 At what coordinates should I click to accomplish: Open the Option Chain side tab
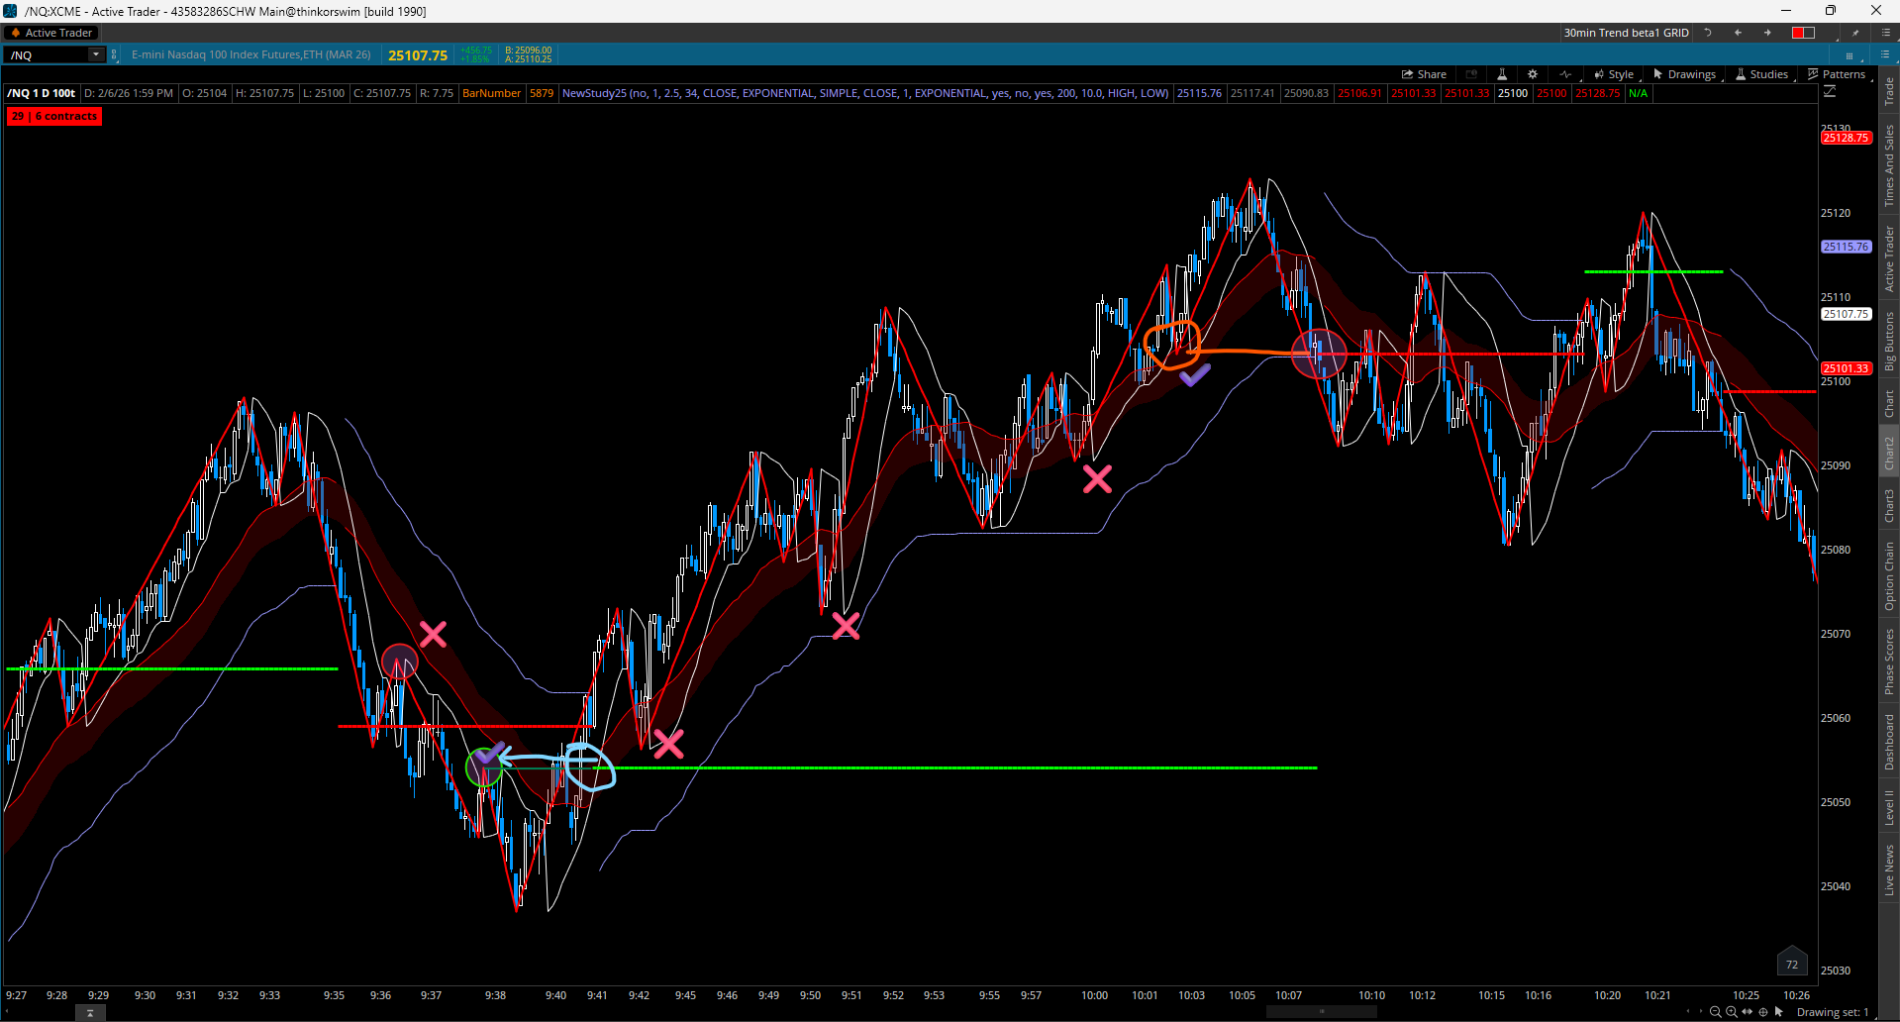[1889, 576]
